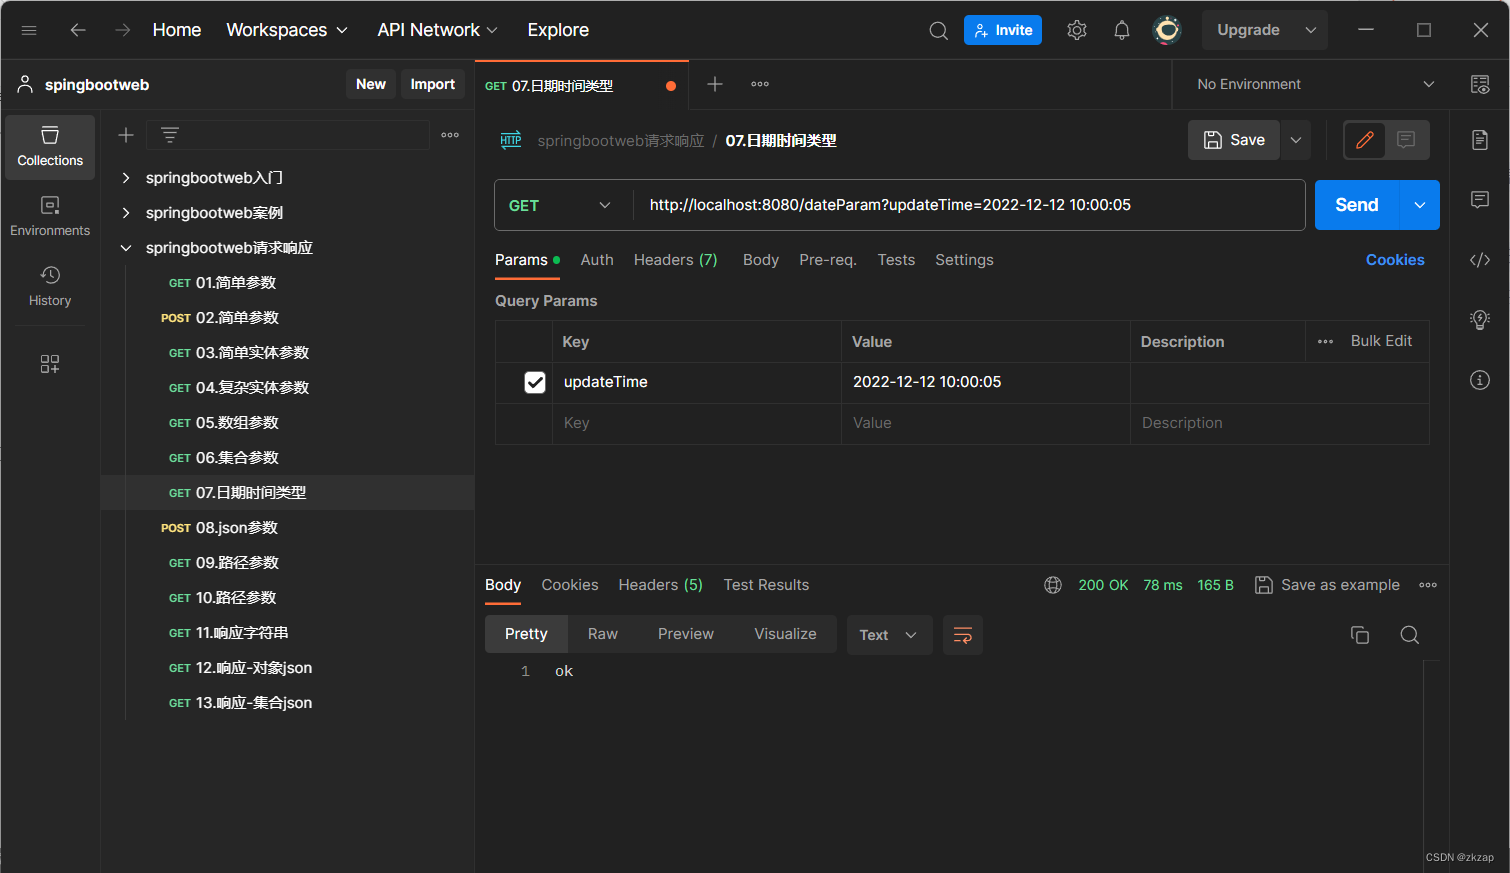Image resolution: width=1510 pixels, height=873 pixels.
Task: Switch to Headers (7) request tab
Action: [675, 260]
